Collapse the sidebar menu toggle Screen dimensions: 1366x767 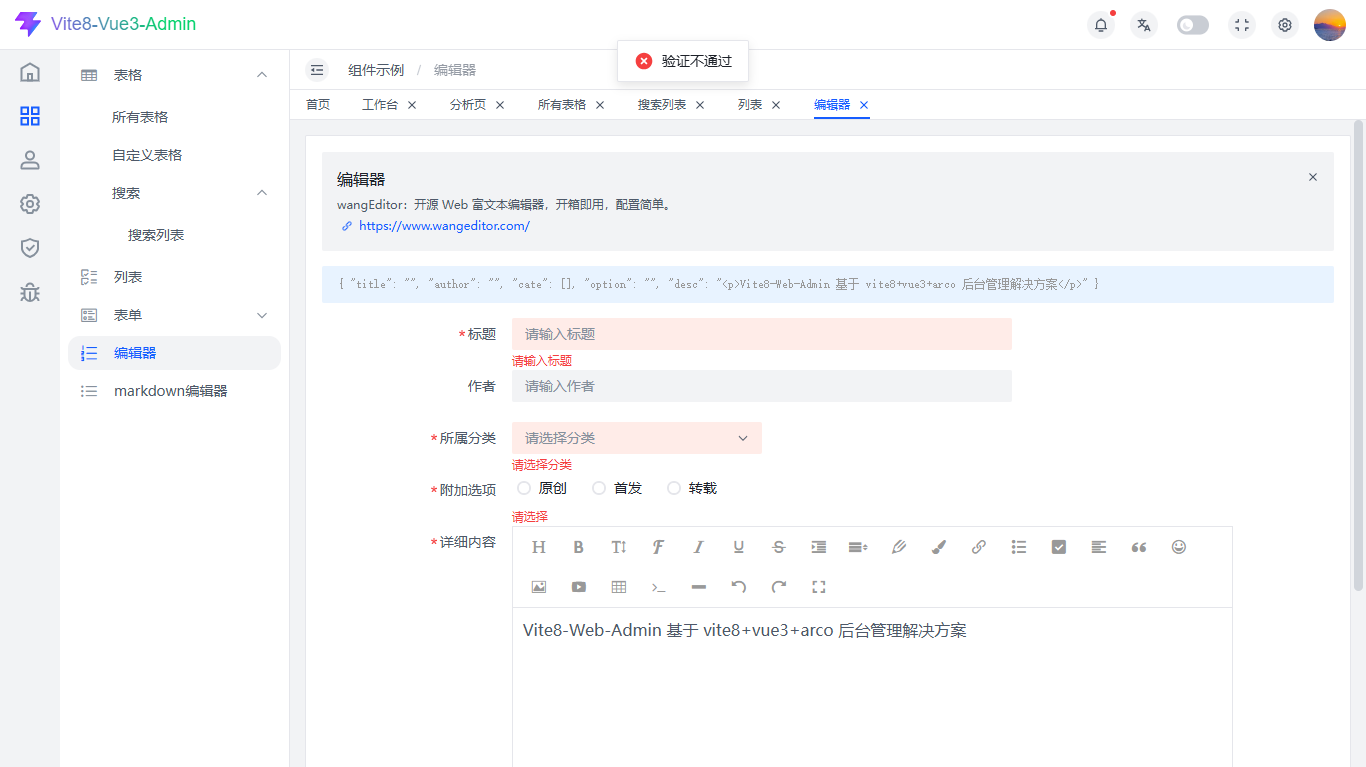[317, 70]
